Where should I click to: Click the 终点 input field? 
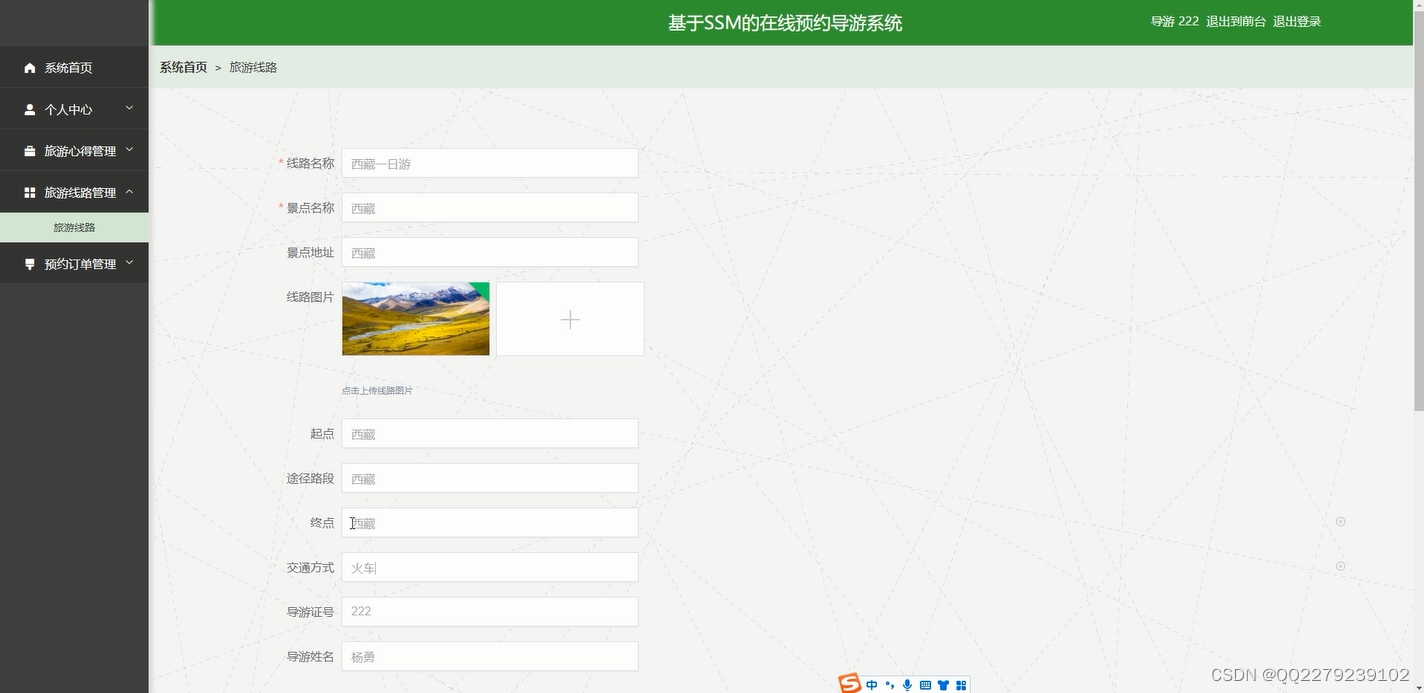click(x=490, y=523)
